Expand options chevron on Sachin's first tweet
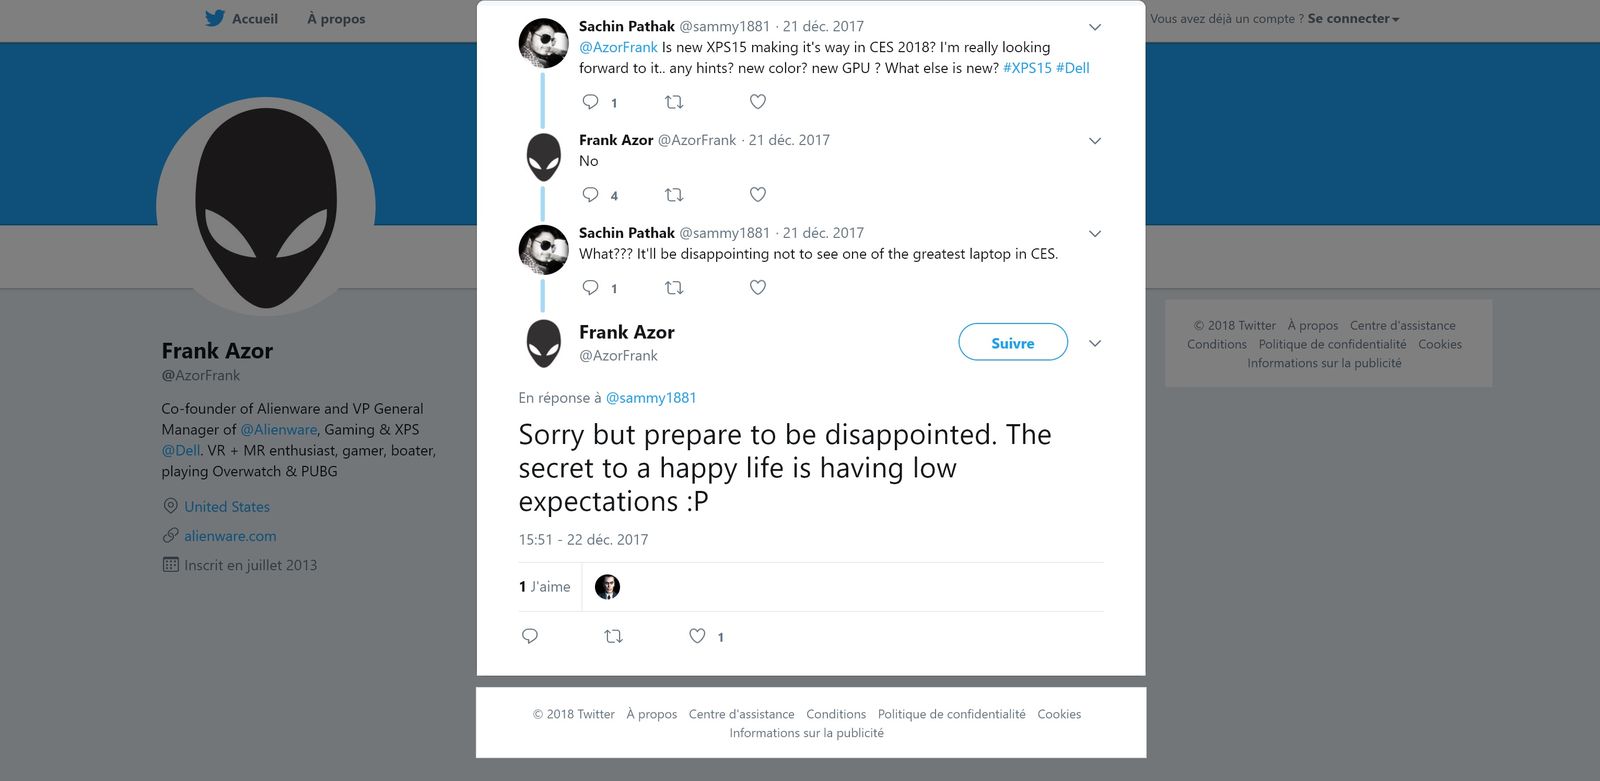1600x781 pixels. point(1095,27)
